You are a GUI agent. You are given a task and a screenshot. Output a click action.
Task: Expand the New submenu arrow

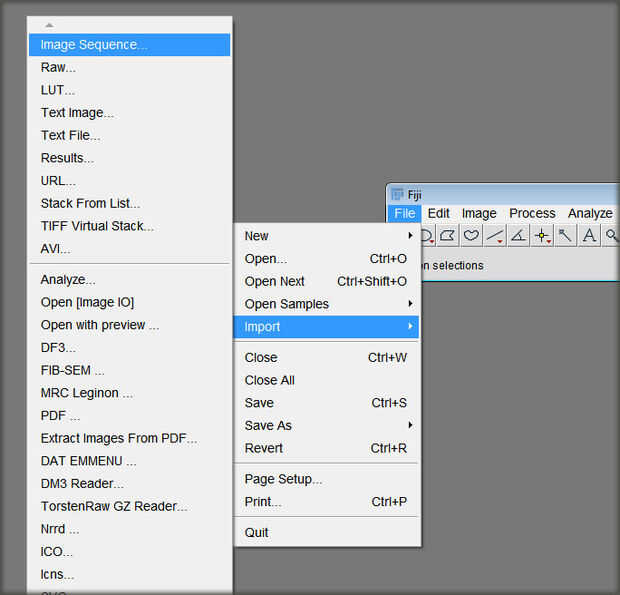pos(410,236)
